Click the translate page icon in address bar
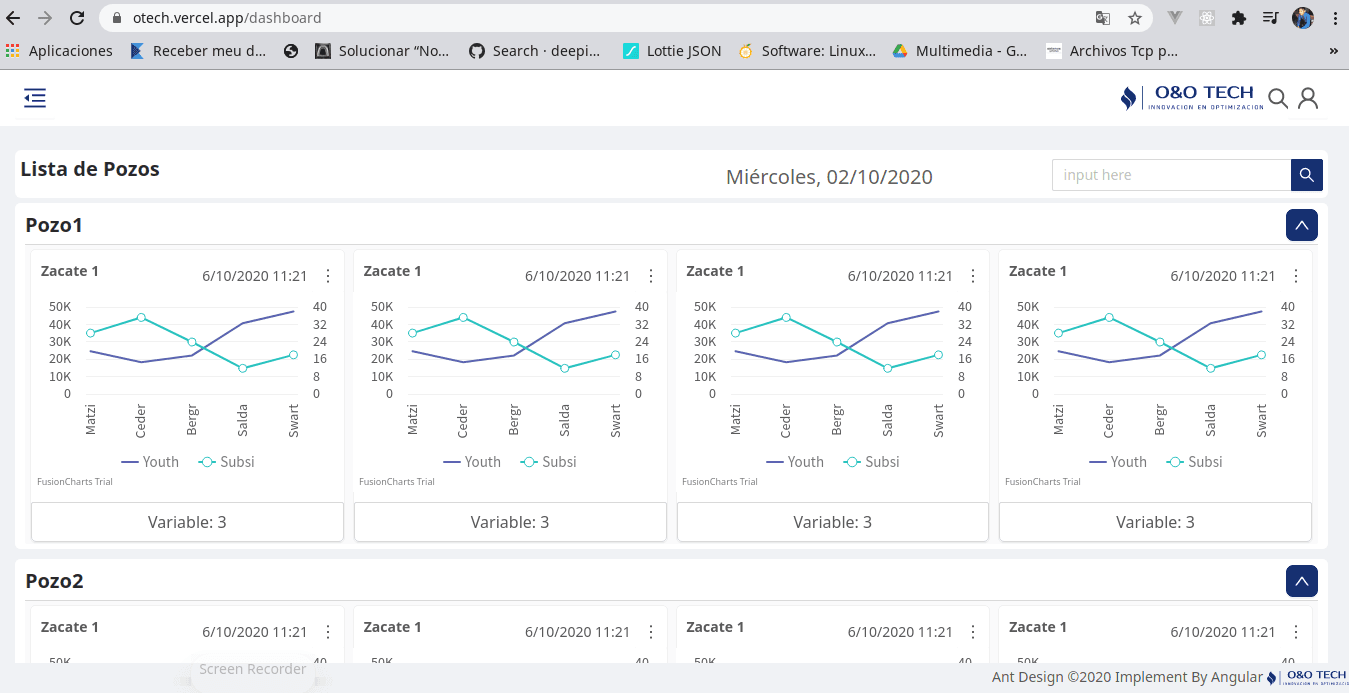The height and width of the screenshot is (693, 1349). (x=1103, y=18)
